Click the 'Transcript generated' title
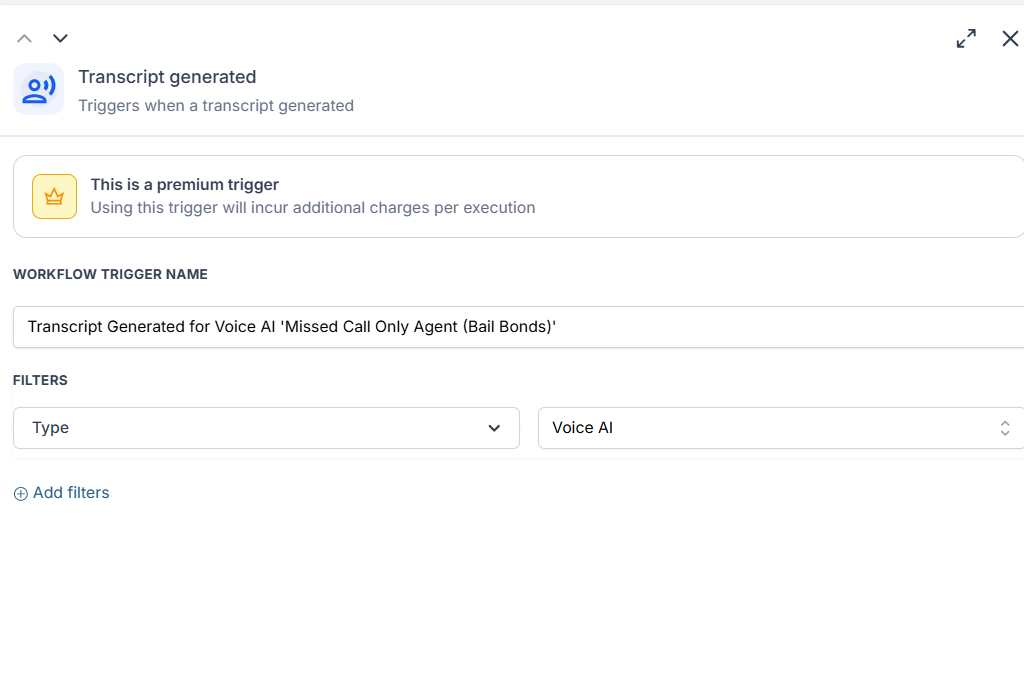Viewport: 1024px width, 676px height. [x=167, y=77]
